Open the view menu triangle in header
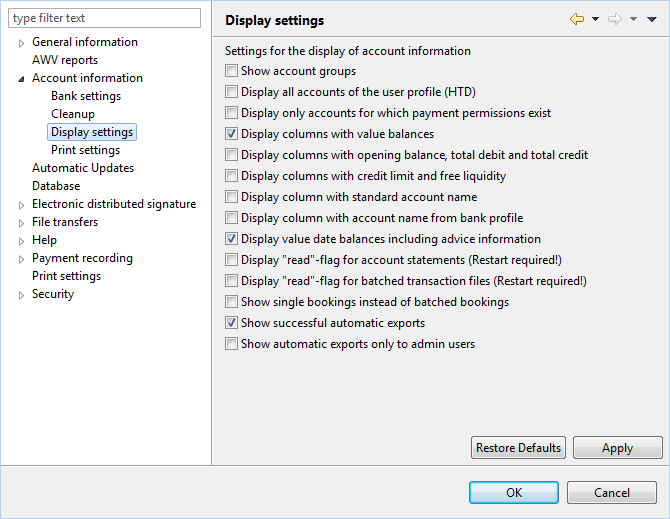 pyautogui.click(x=652, y=19)
